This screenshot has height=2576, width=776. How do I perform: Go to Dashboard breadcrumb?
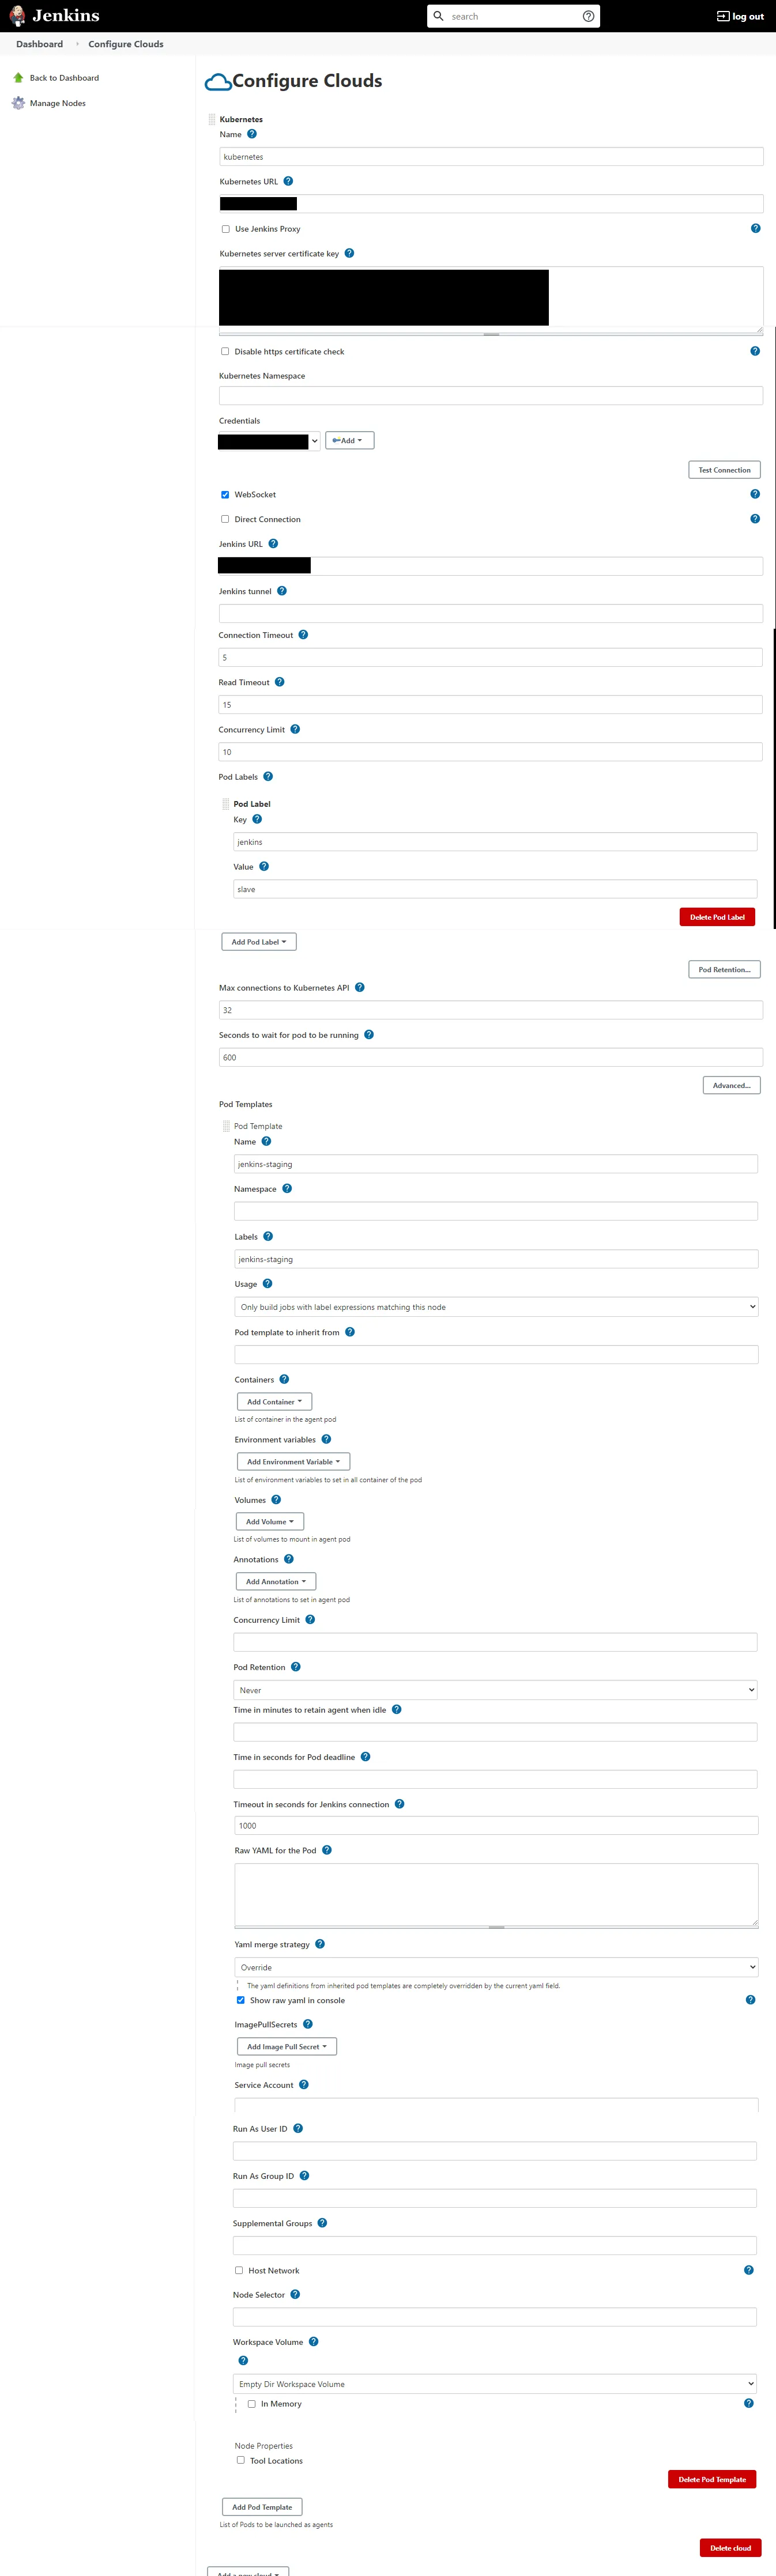point(39,44)
